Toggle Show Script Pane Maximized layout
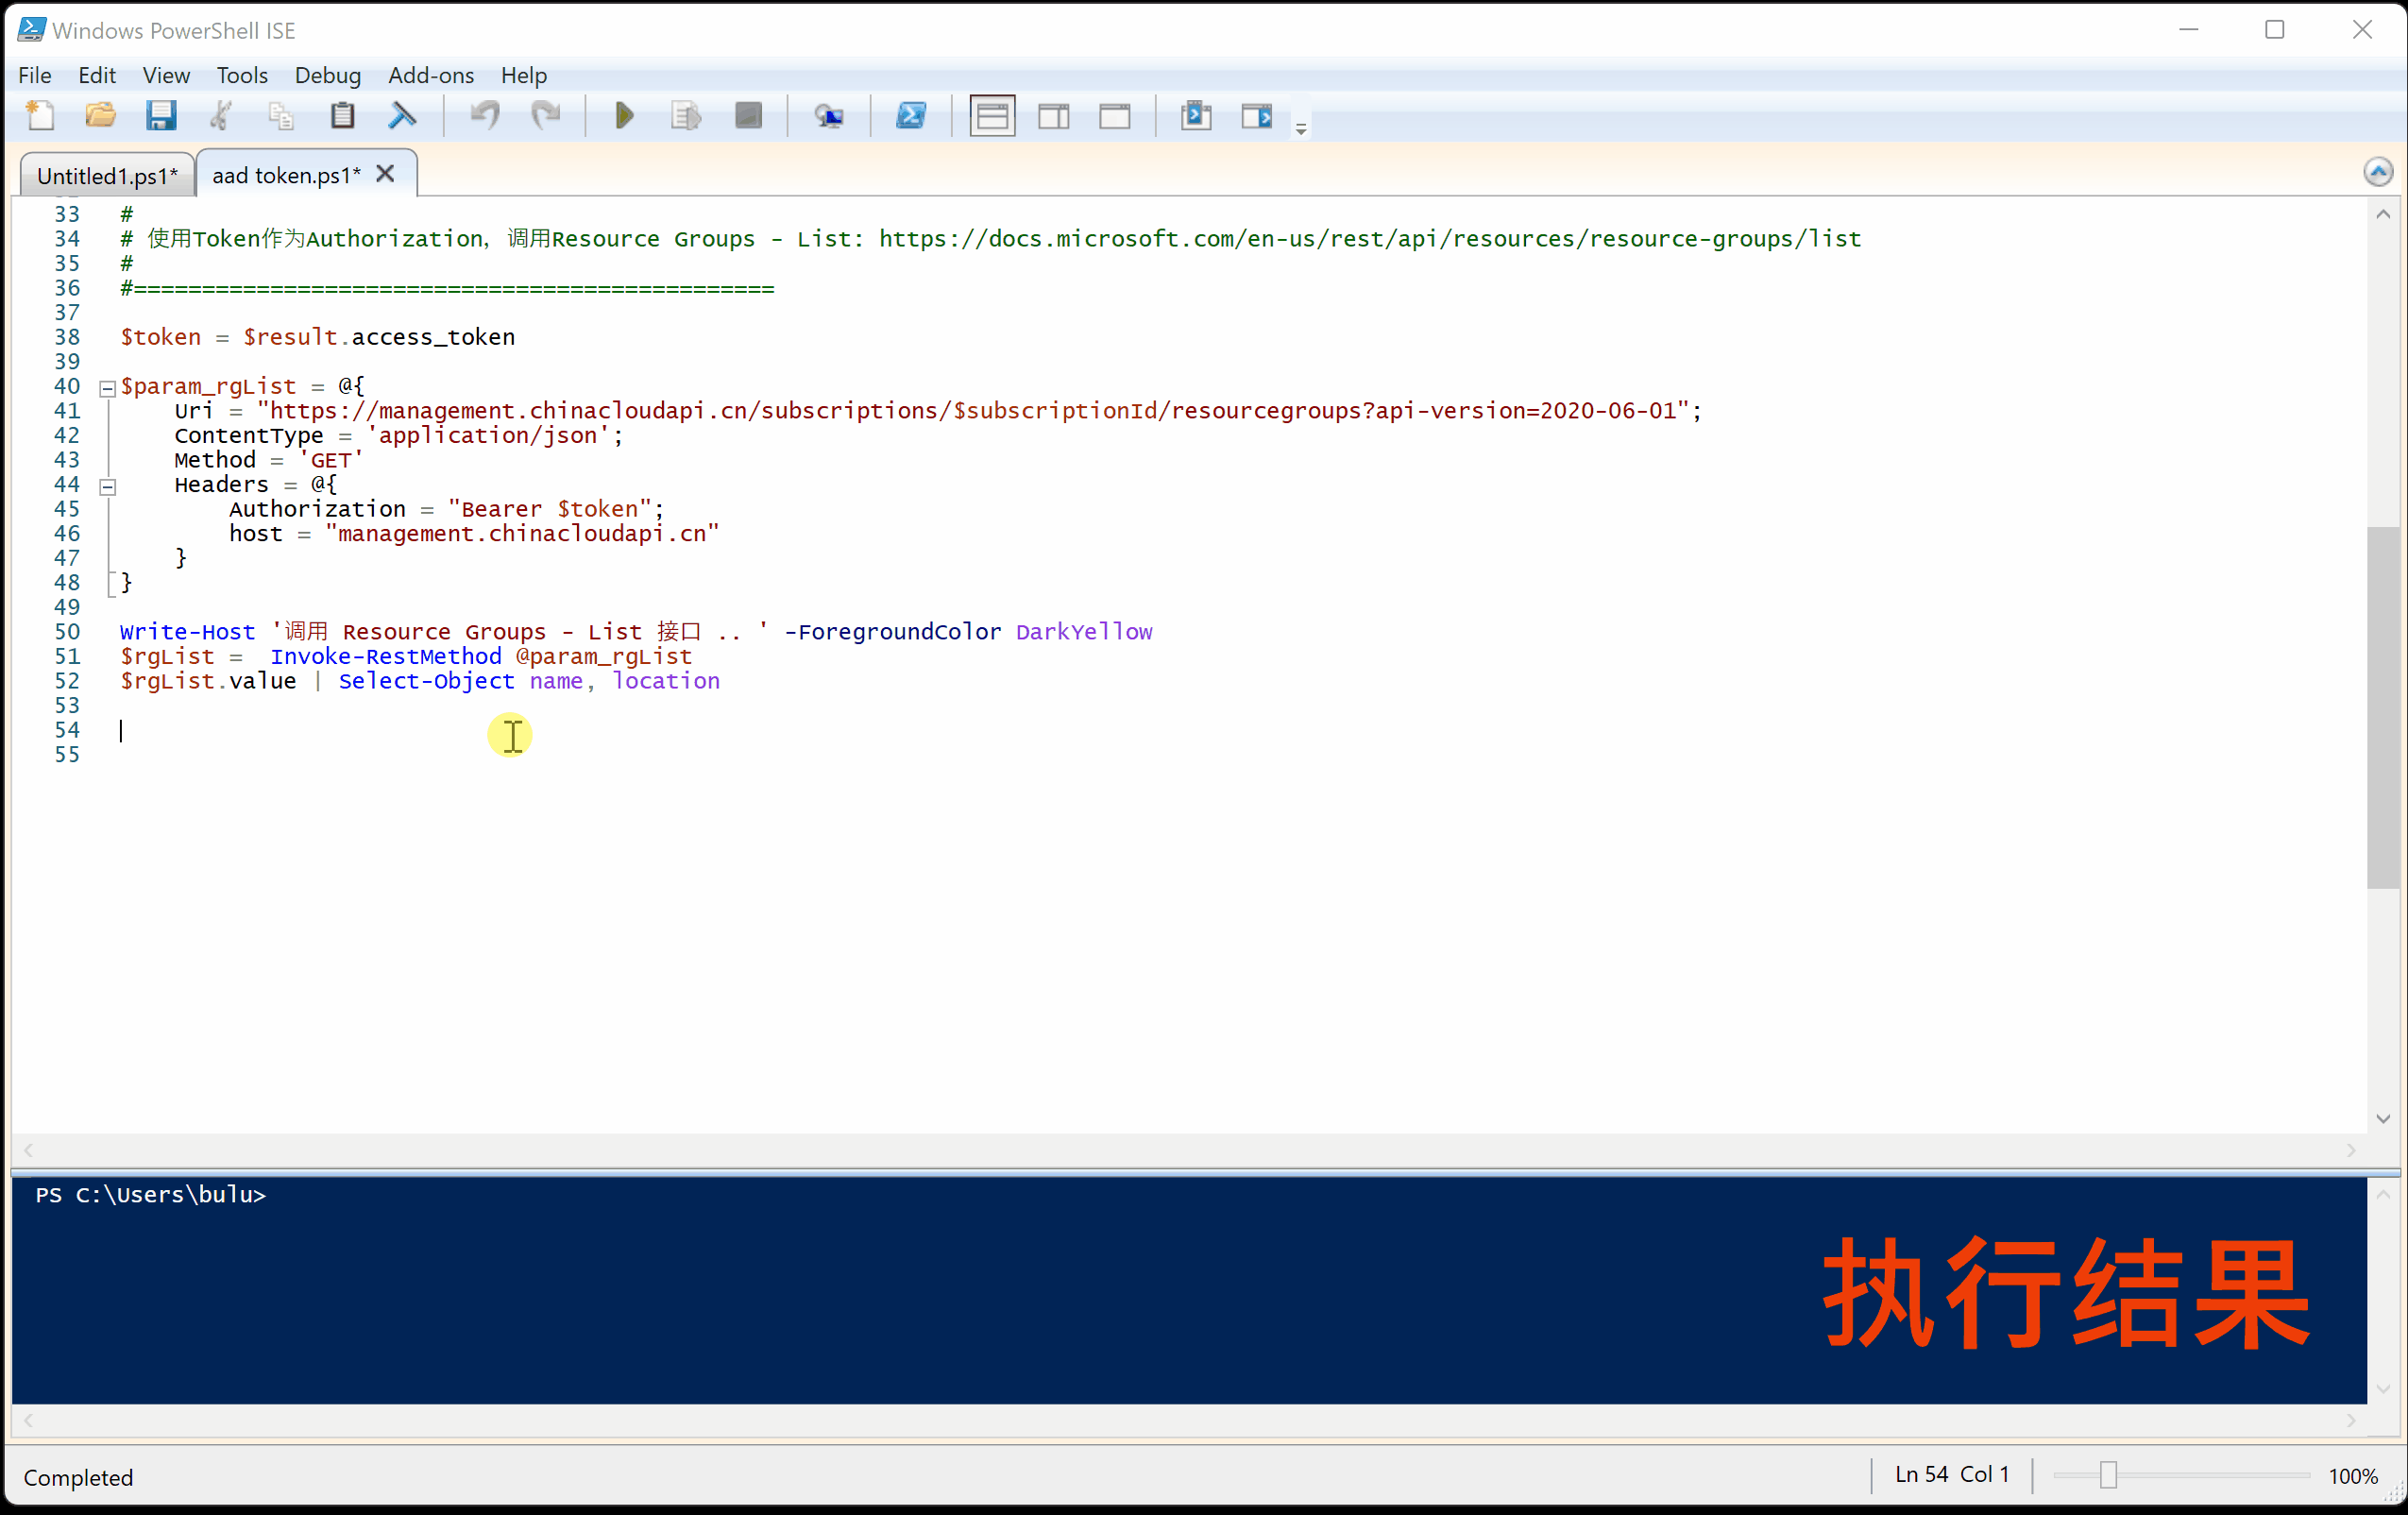This screenshot has height=1515, width=2408. pyautogui.click(x=1115, y=116)
